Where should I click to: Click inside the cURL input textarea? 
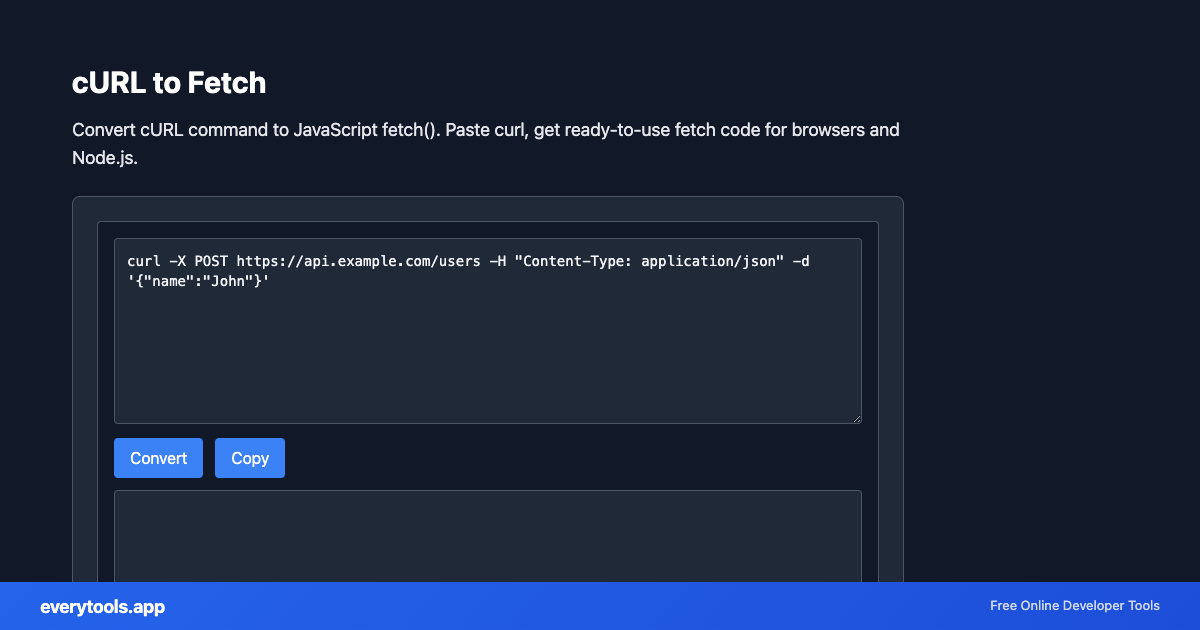pos(488,350)
